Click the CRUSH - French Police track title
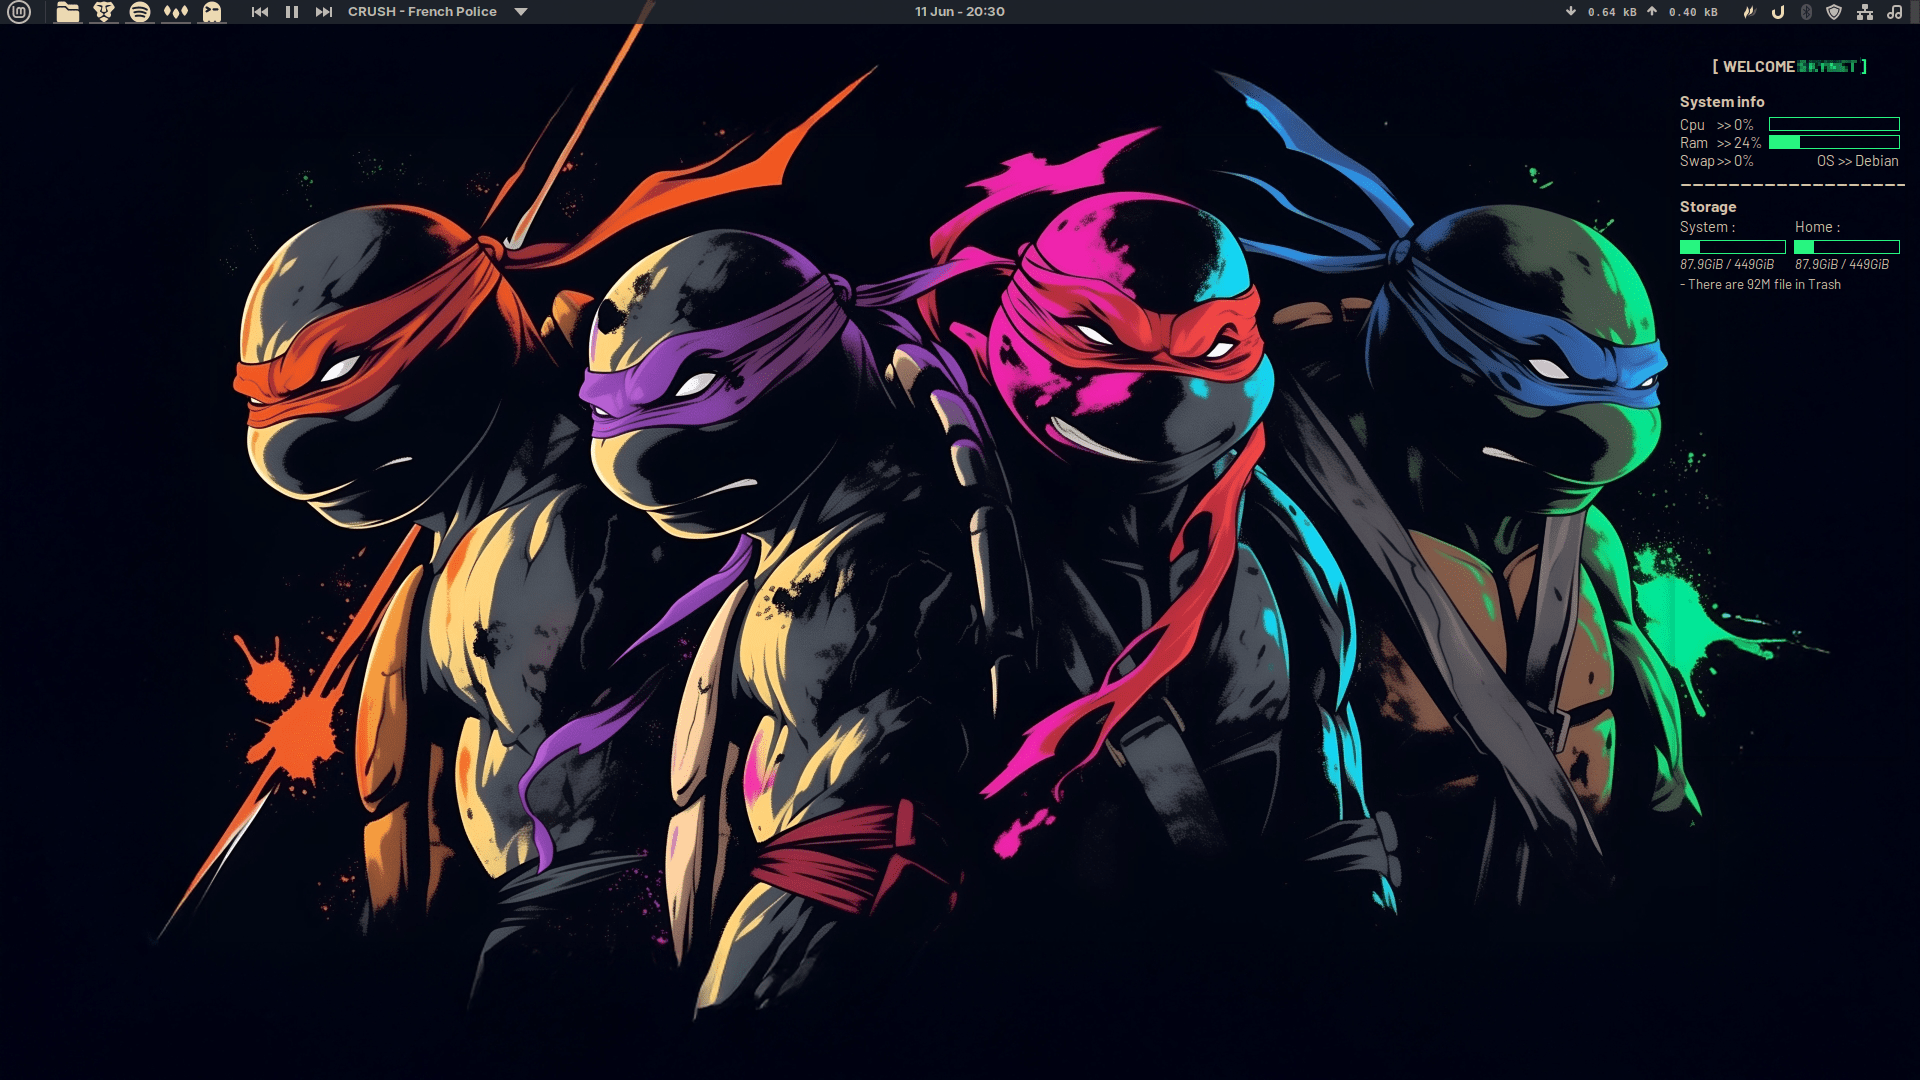Viewport: 1920px width, 1080px height. [422, 12]
